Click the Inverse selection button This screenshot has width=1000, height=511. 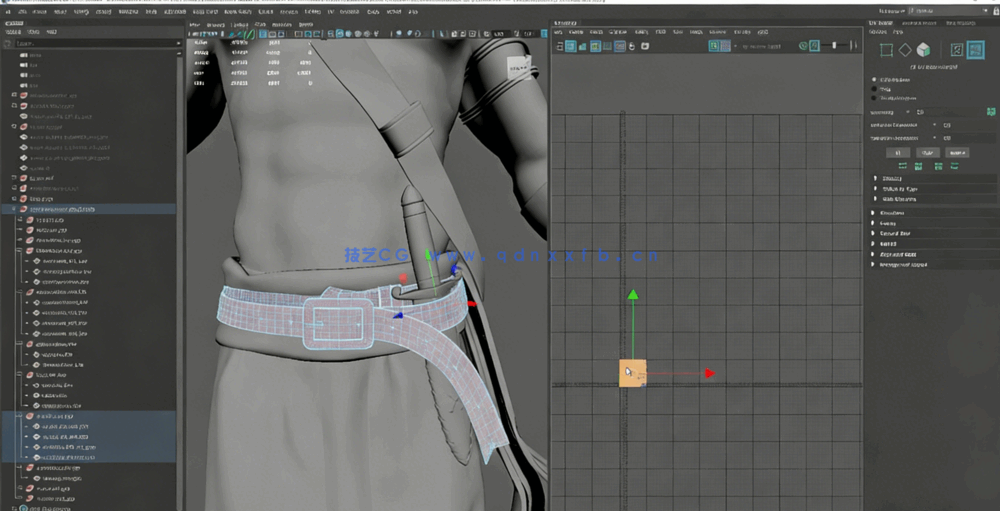coord(957,152)
